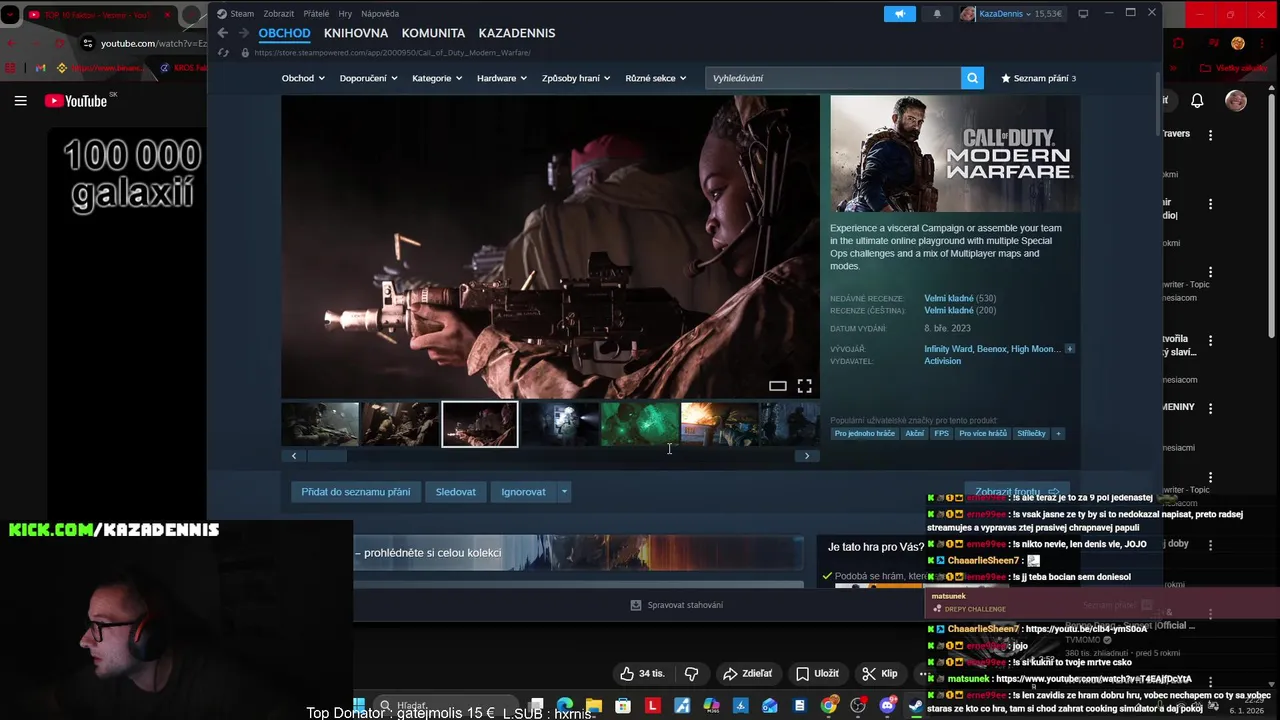Open Steam from the taskbar

click(x=916, y=706)
